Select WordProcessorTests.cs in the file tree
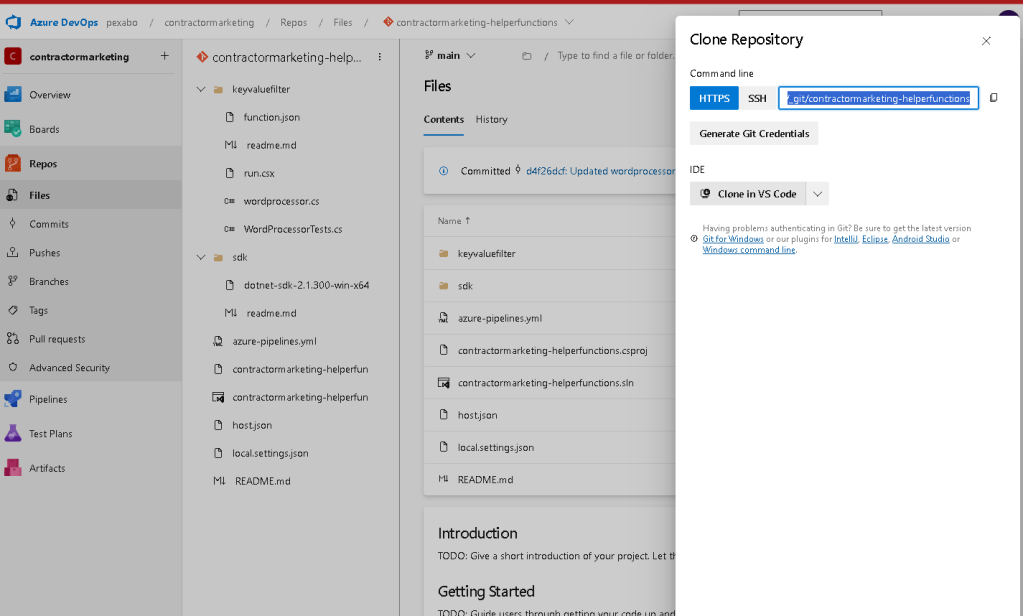The height and width of the screenshot is (616, 1023). point(292,230)
